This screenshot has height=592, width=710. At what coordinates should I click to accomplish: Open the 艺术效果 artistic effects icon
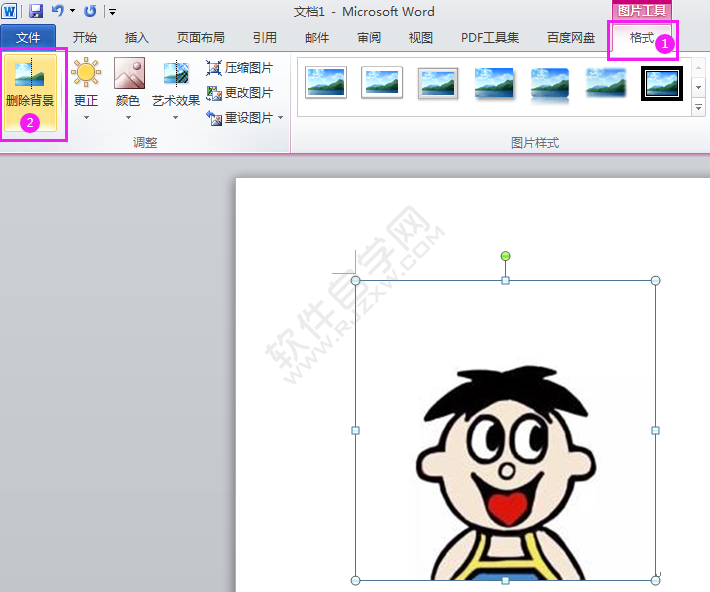coord(176,72)
